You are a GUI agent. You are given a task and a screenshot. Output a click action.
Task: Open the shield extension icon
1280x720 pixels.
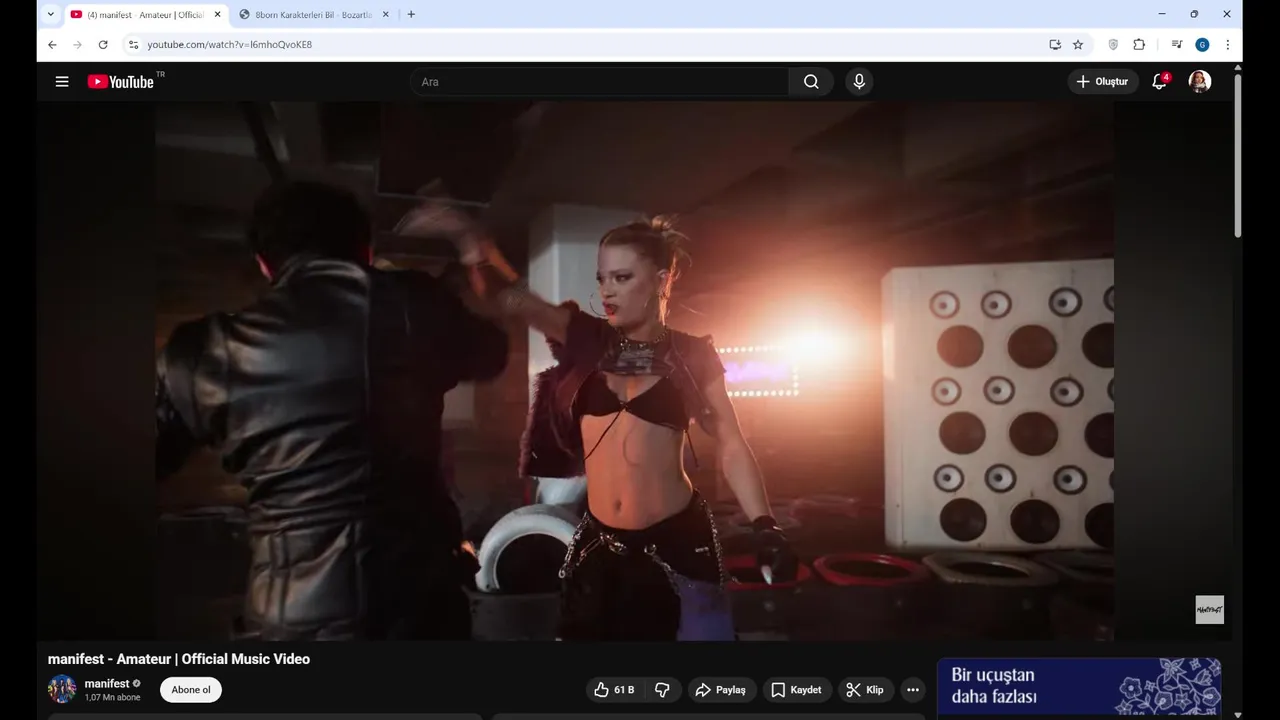click(1113, 45)
